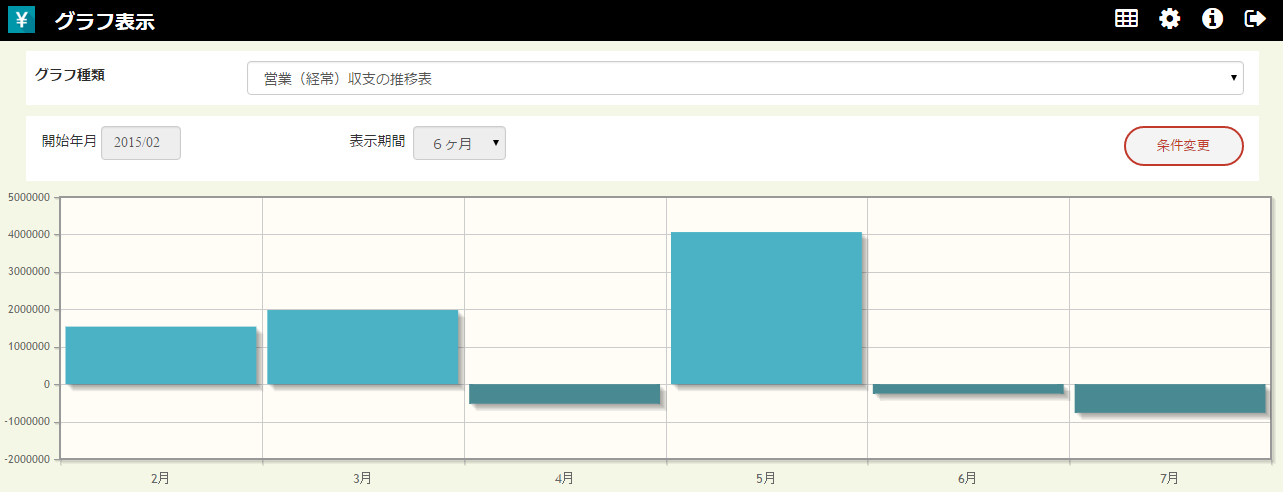Click the negative July bar
The height and width of the screenshot is (492, 1283).
pos(1169,398)
